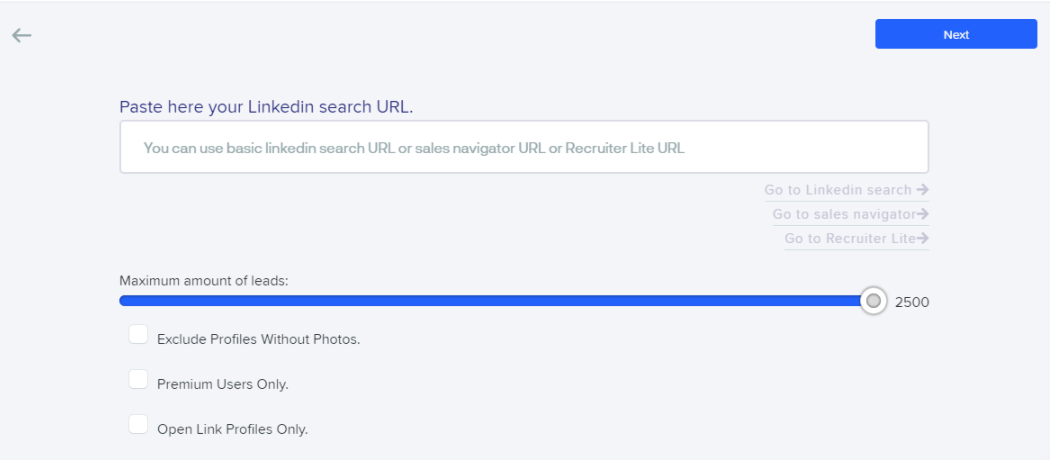Click the arrow icon beside Go to sales navigator
The width and height of the screenshot is (1052, 463).
(x=923, y=214)
